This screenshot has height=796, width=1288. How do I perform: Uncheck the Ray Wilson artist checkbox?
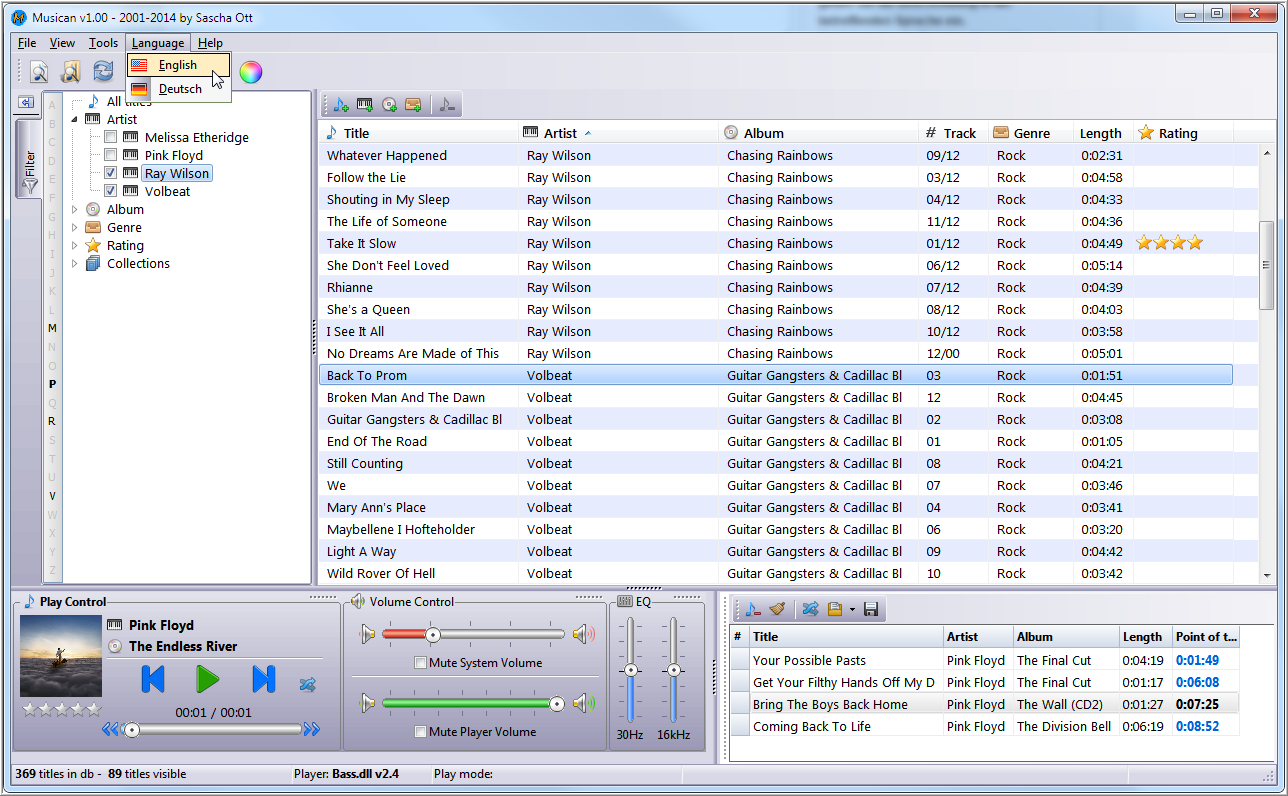(x=111, y=173)
